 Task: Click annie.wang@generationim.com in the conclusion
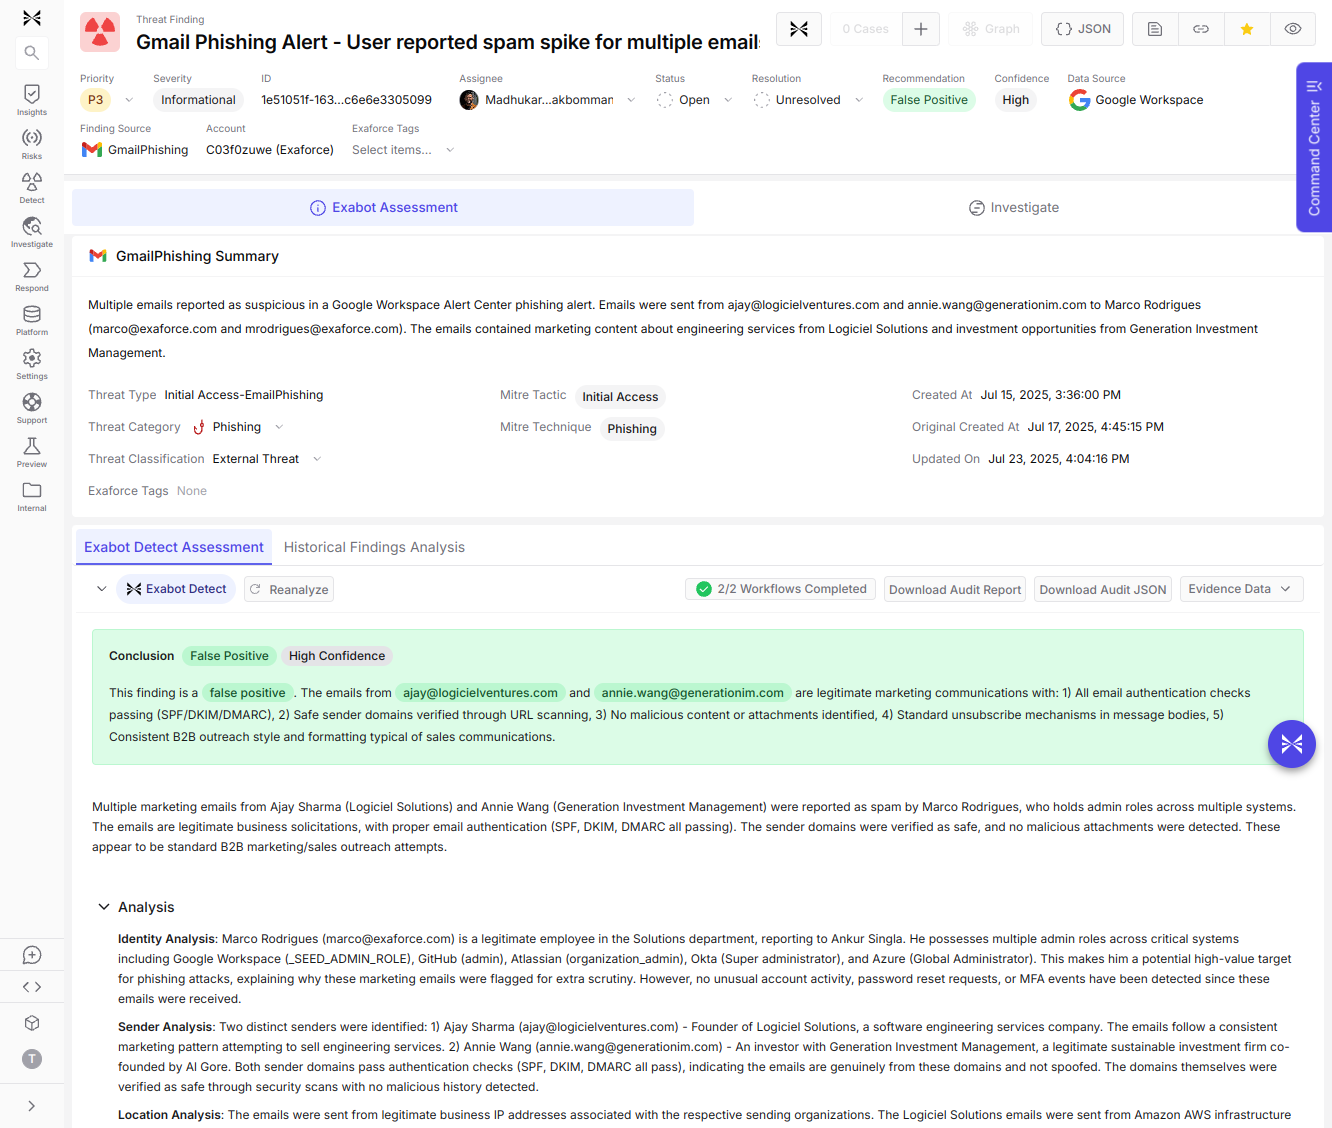(x=692, y=693)
